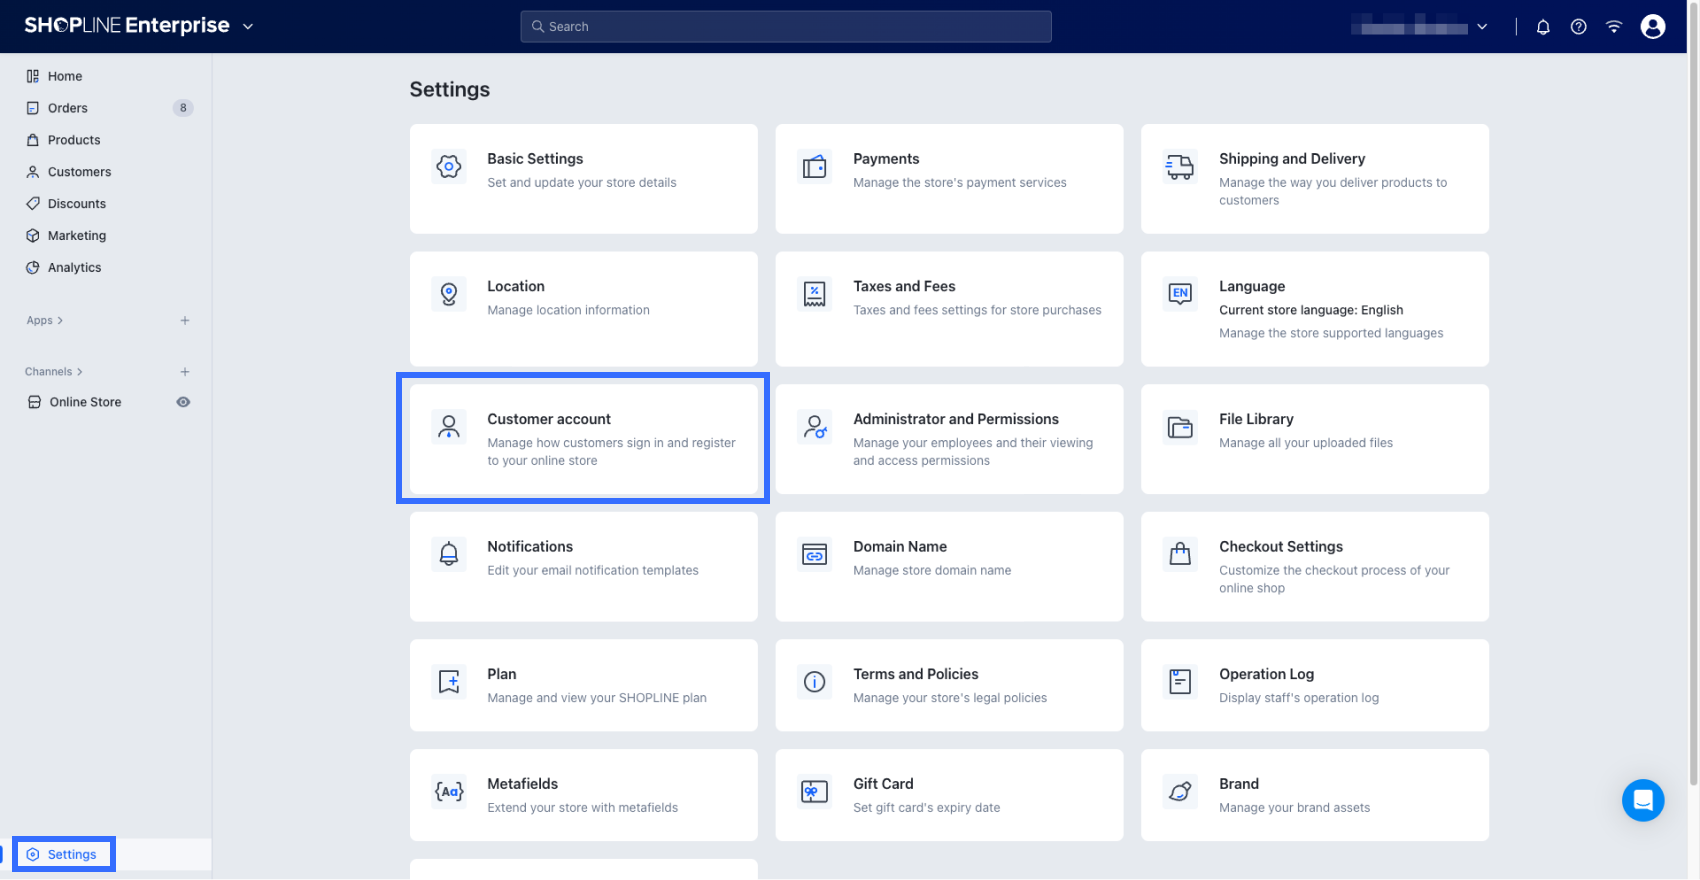Expand the SHOPLINE Enterprise store switcher dropdown
Image resolution: width=1700 pixels, height=880 pixels.
pos(248,27)
